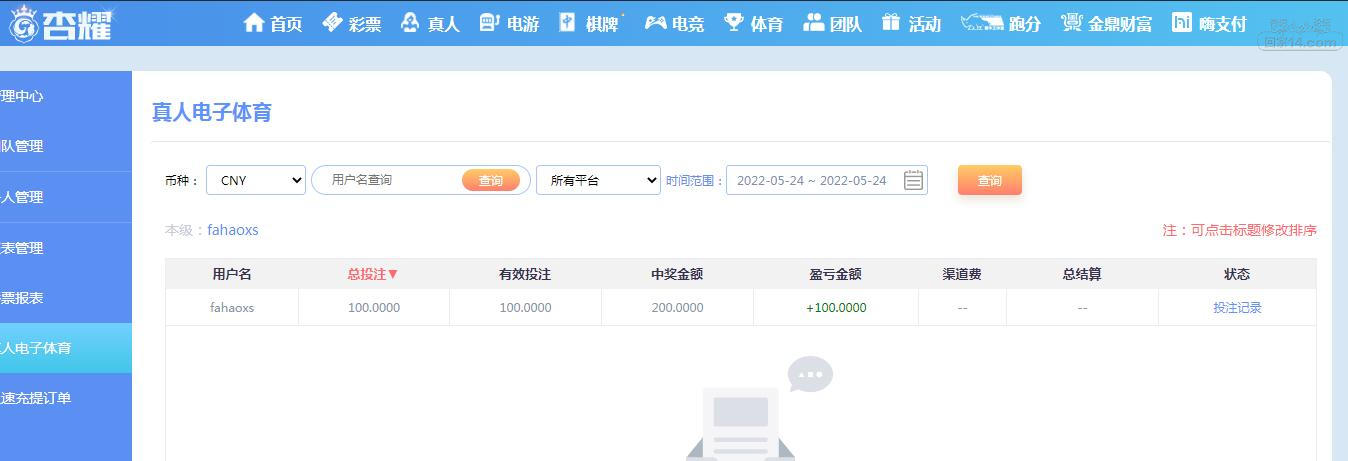This screenshot has height=461, width=1348.
Task: Click the +100.0000 profit value
Action: pyautogui.click(x=836, y=308)
